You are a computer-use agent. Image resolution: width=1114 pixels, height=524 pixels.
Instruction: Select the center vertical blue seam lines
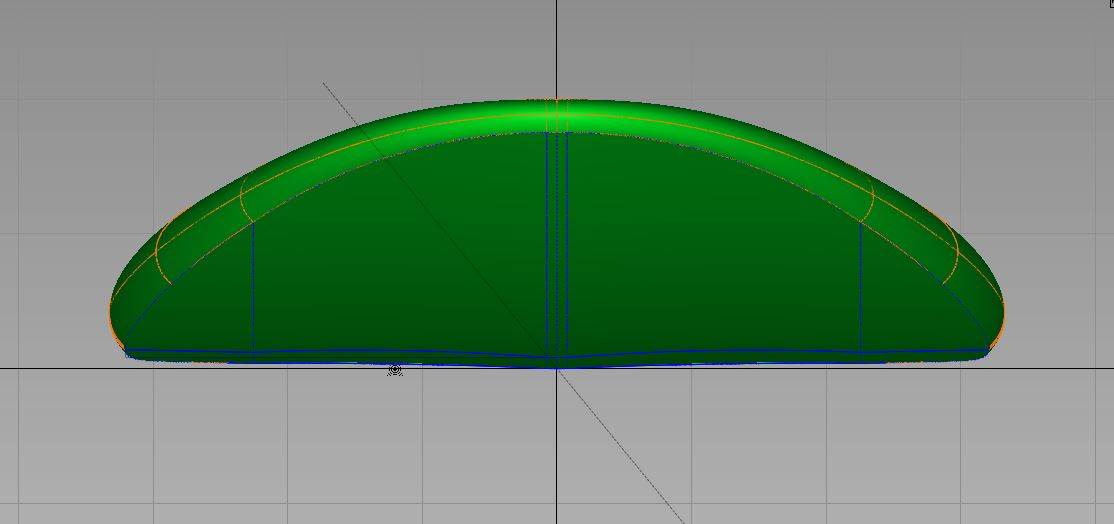pos(557,240)
